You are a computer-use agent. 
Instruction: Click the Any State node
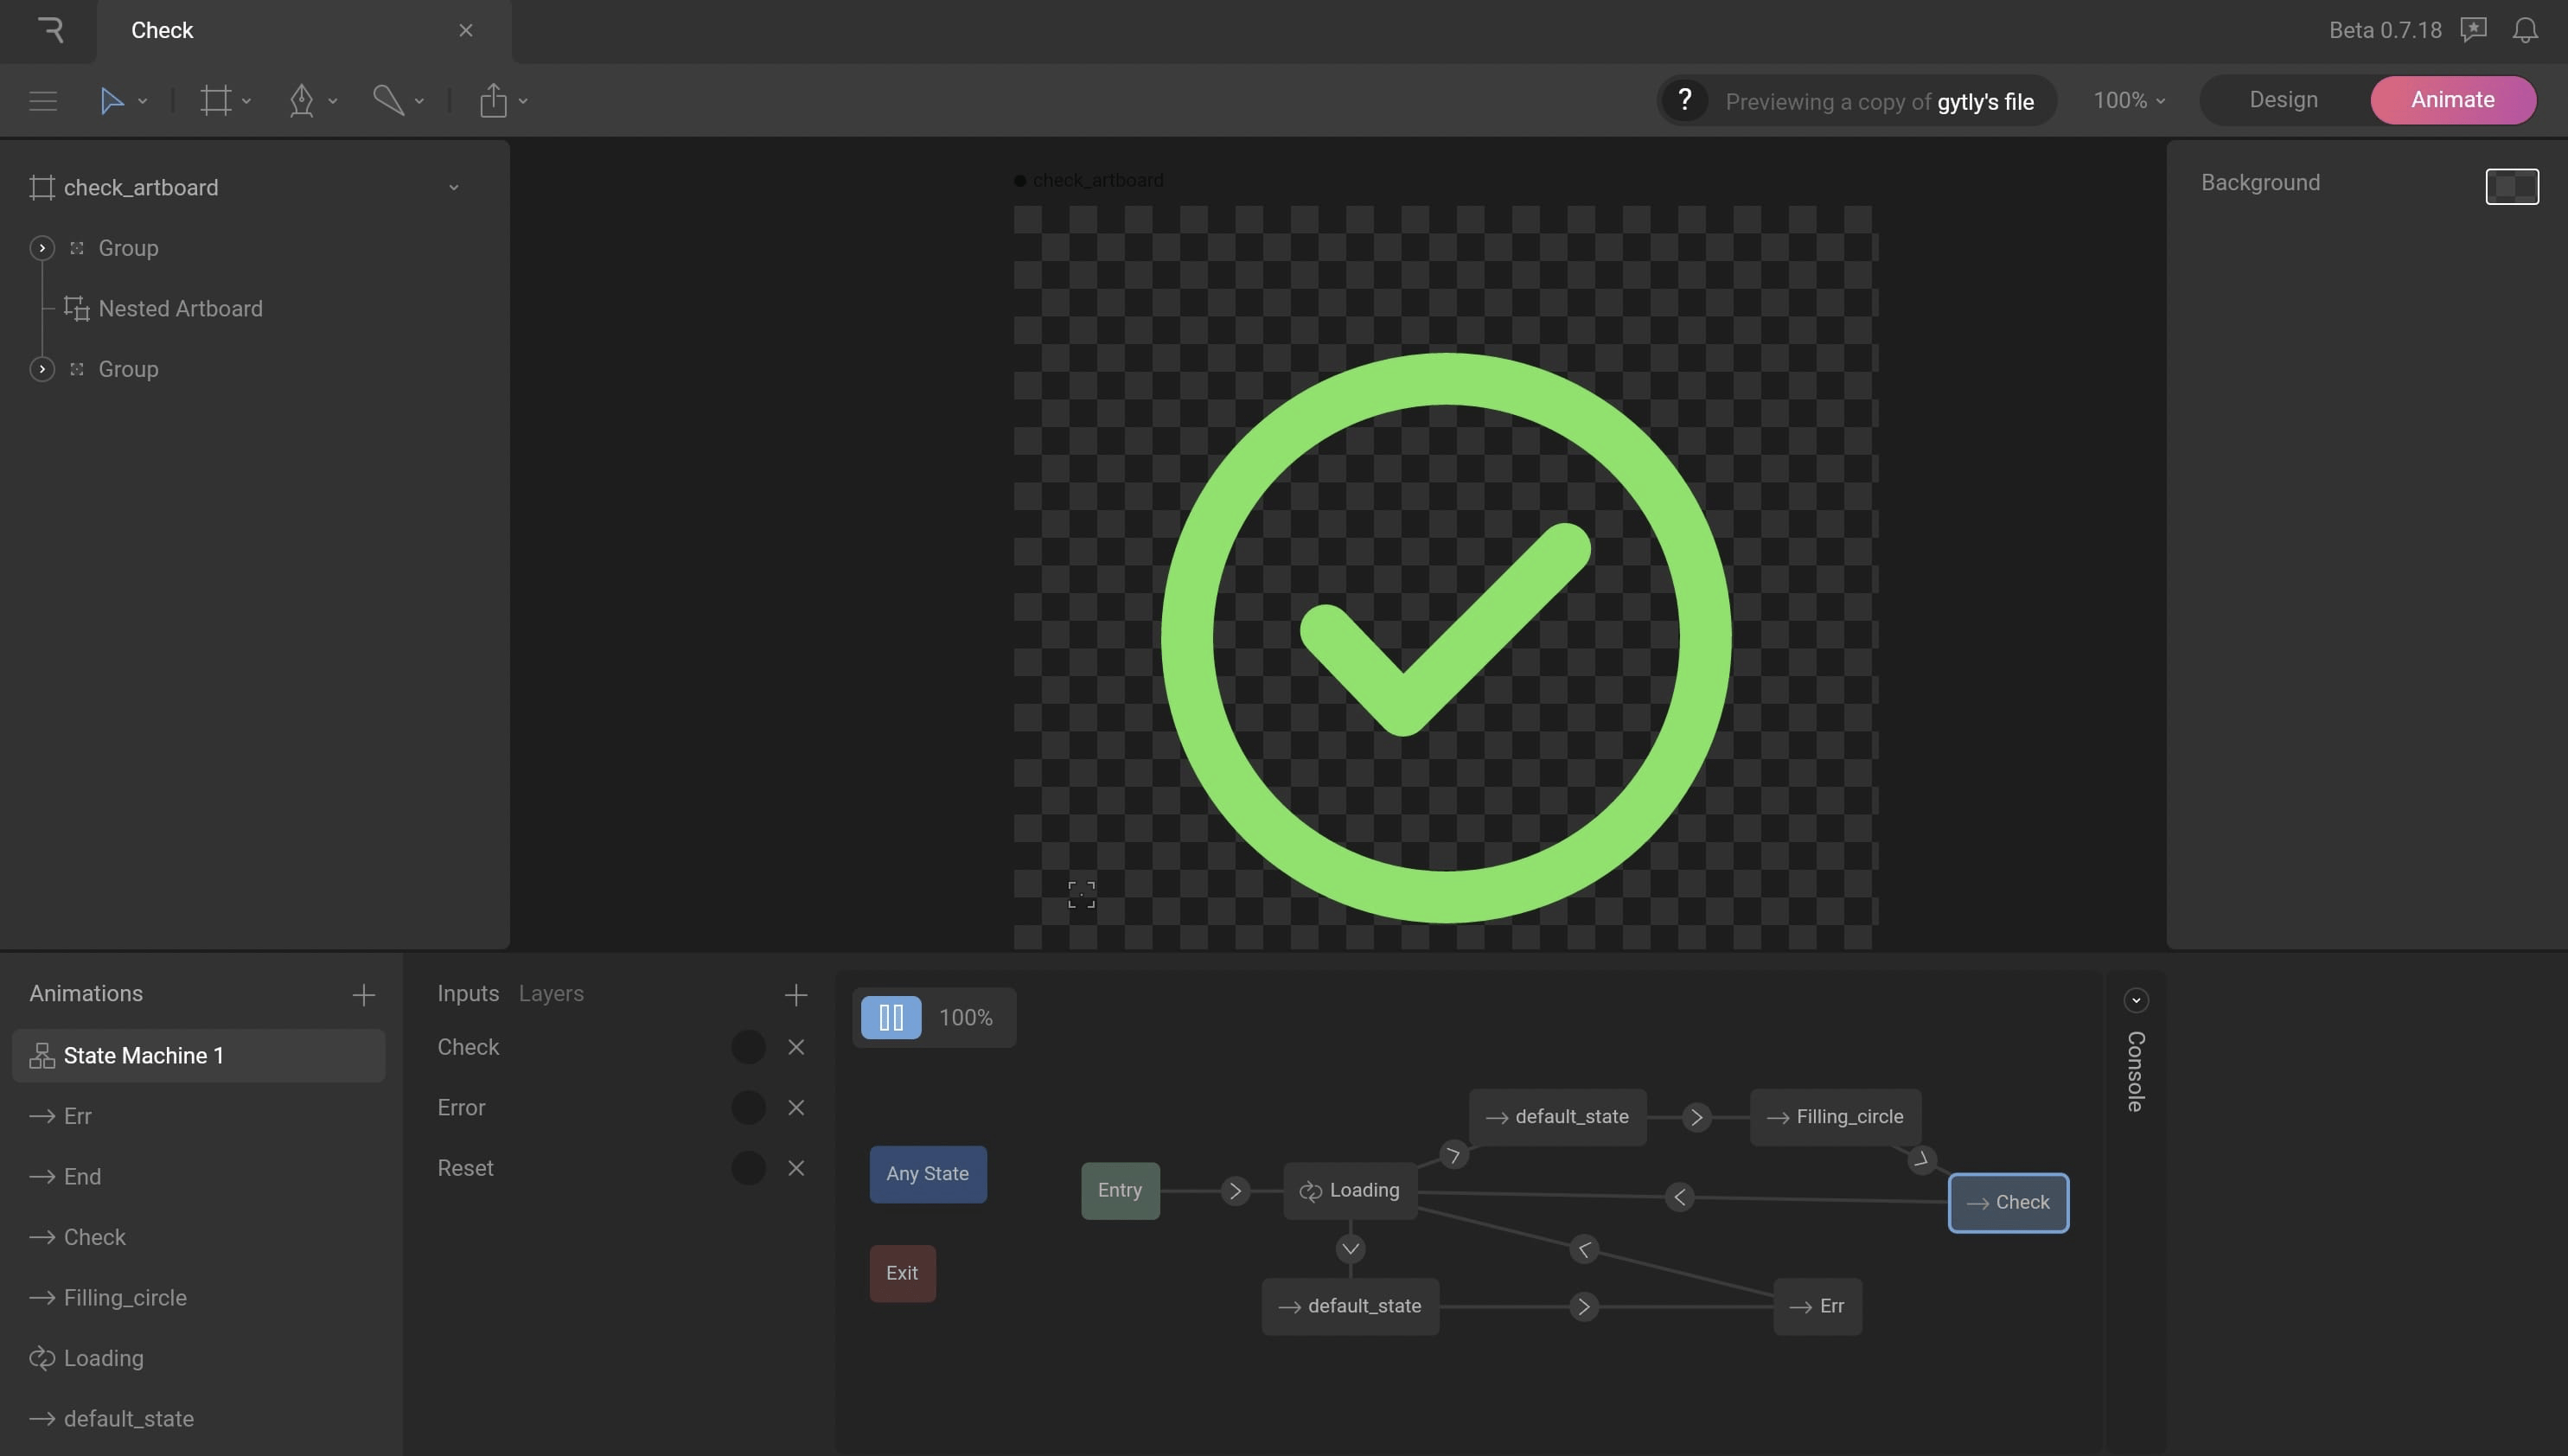[927, 1174]
